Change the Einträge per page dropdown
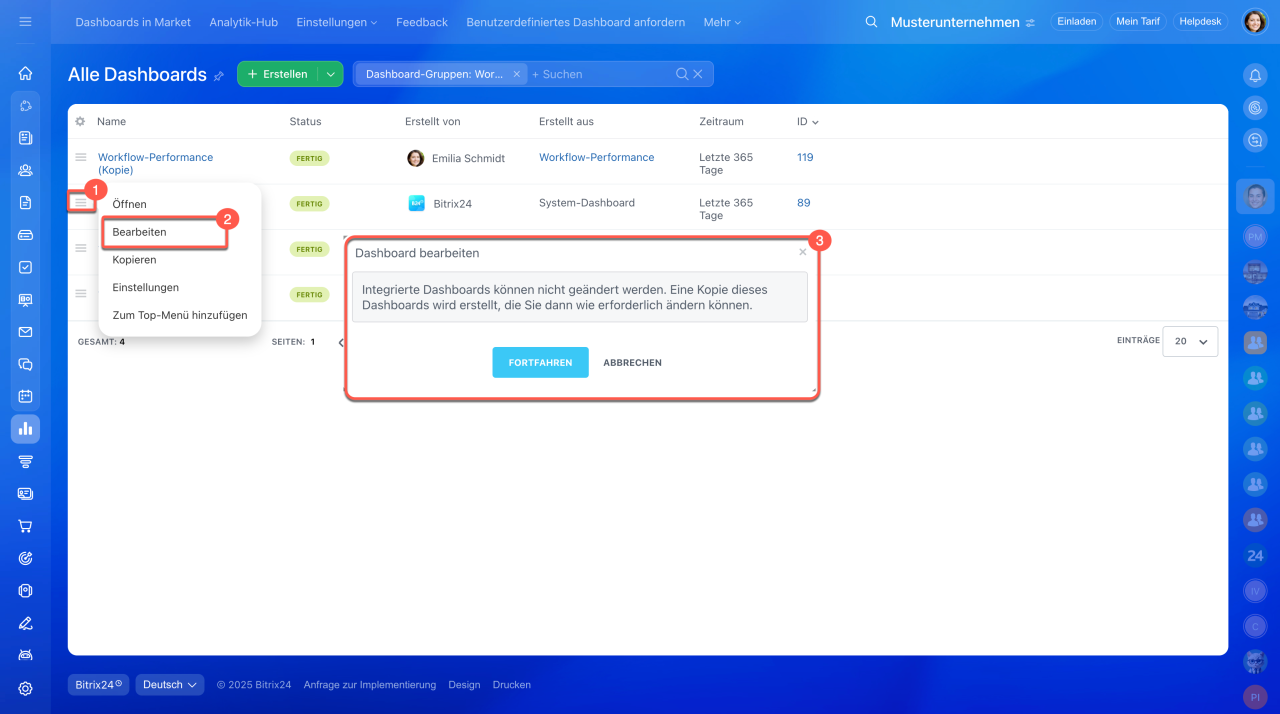 [1190, 341]
